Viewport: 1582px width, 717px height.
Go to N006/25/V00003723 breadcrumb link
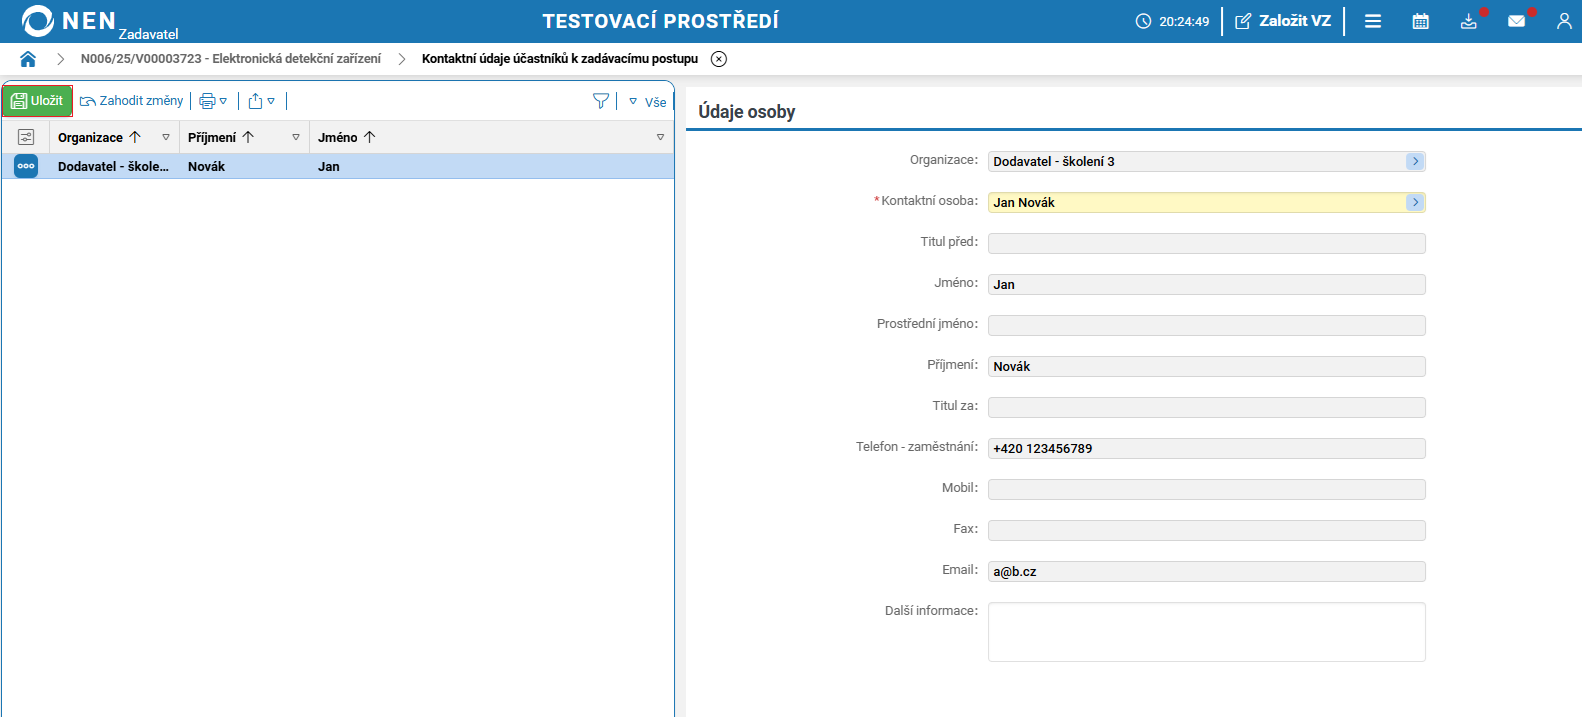point(230,59)
